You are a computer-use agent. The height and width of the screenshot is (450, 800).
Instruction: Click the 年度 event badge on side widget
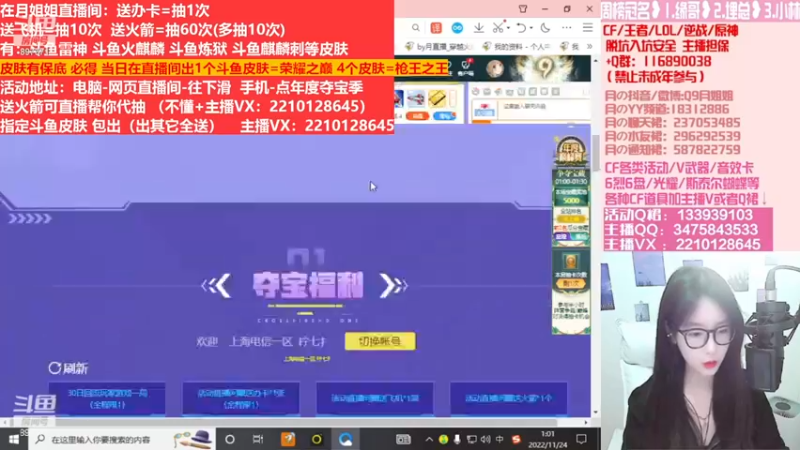pyautogui.click(x=570, y=152)
